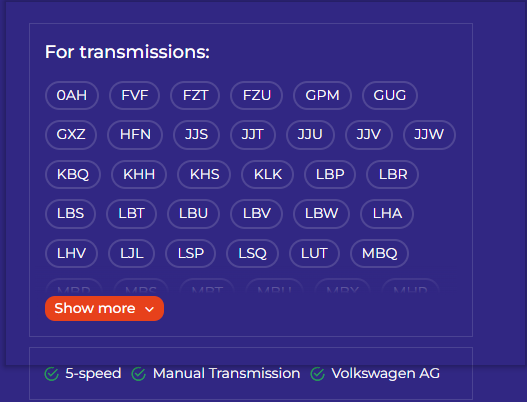
Task: Click green checkmark beside Volkswagen AG
Action: pos(317,374)
